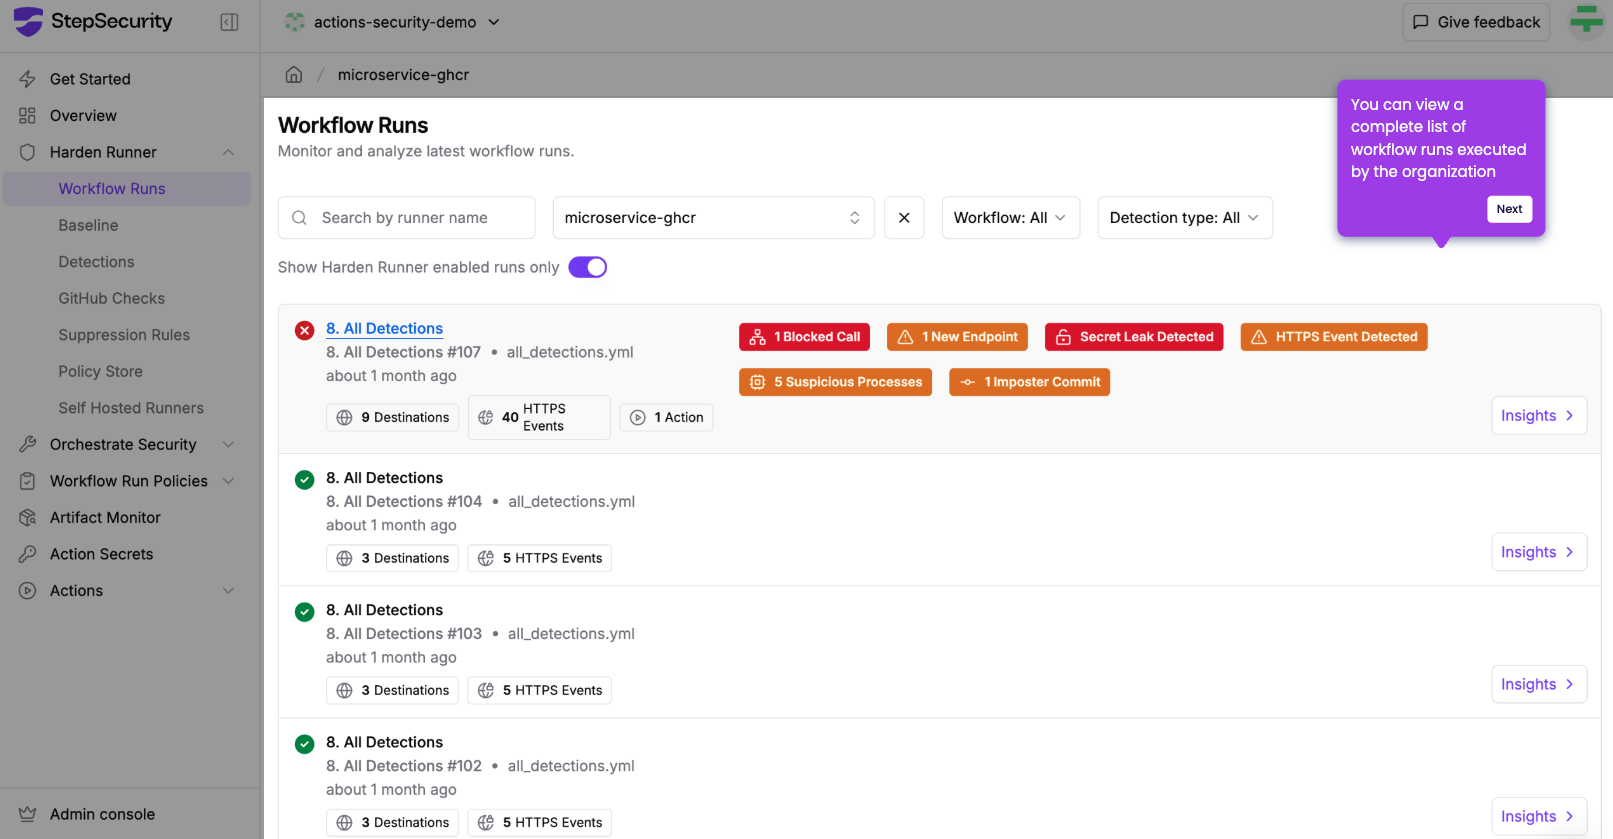
Task: Open Insights for run #104
Action: coord(1539,552)
